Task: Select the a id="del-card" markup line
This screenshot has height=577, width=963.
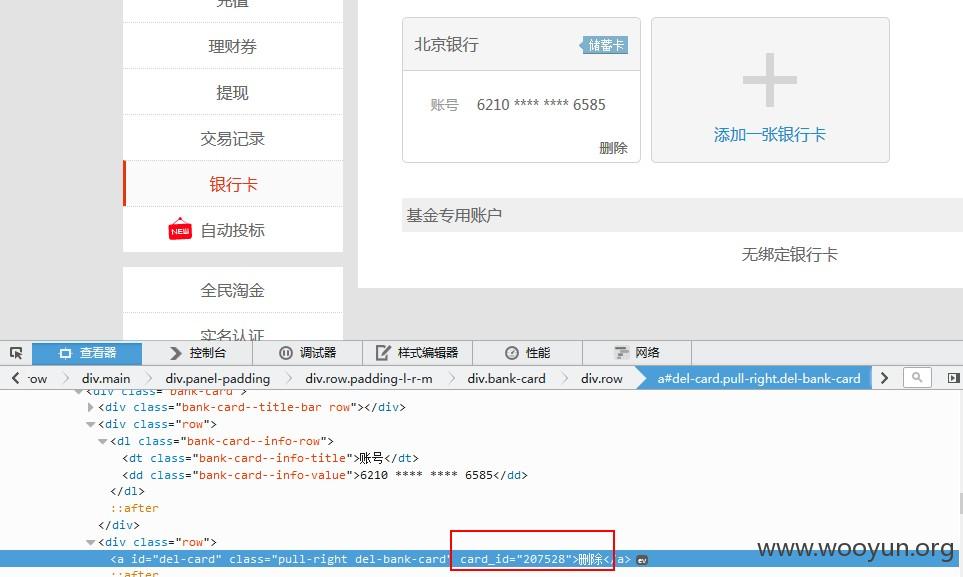Action: click(x=370, y=559)
